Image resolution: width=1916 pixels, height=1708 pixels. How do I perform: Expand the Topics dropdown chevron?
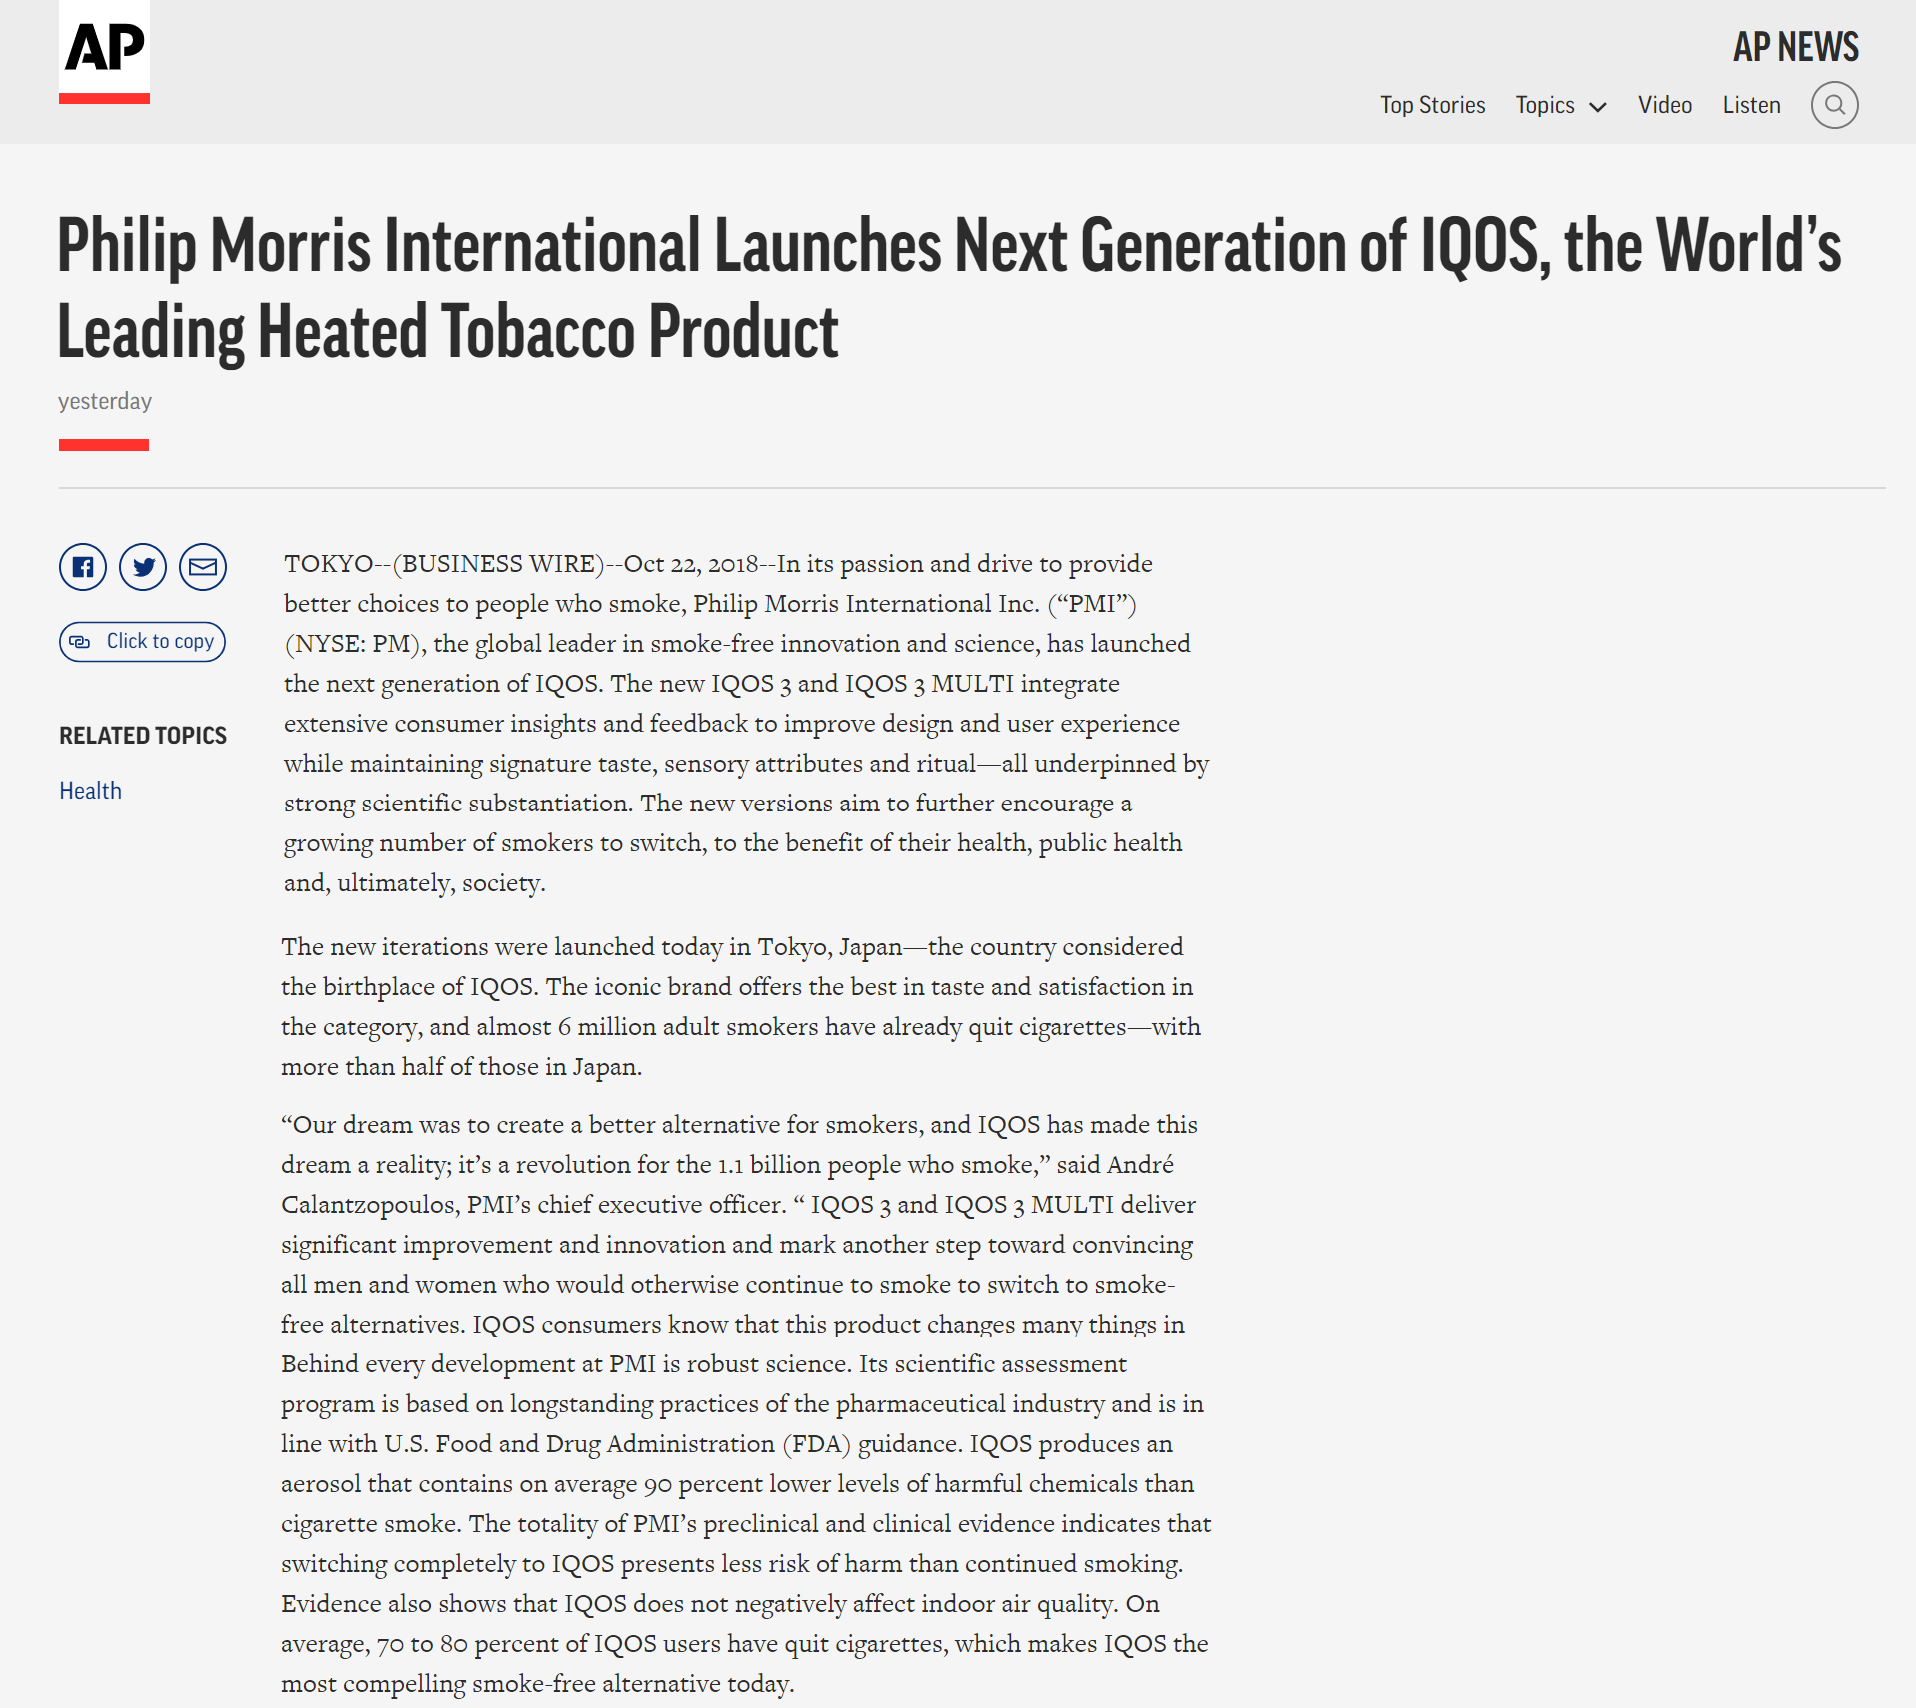click(x=1598, y=107)
